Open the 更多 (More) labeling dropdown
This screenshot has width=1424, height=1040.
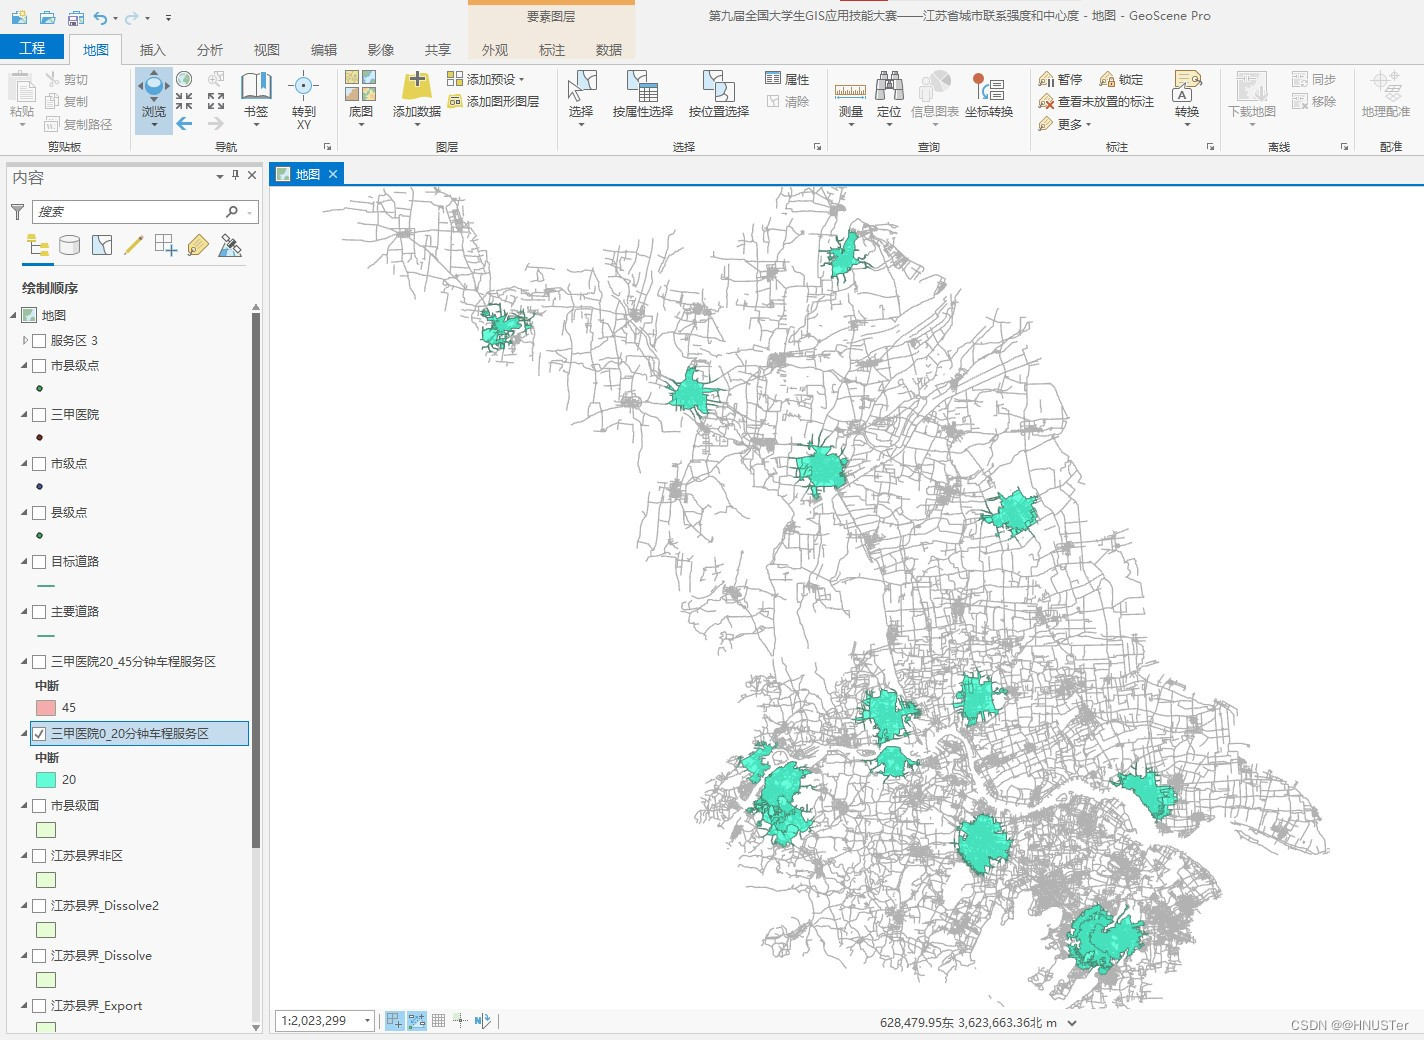coord(1065,124)
